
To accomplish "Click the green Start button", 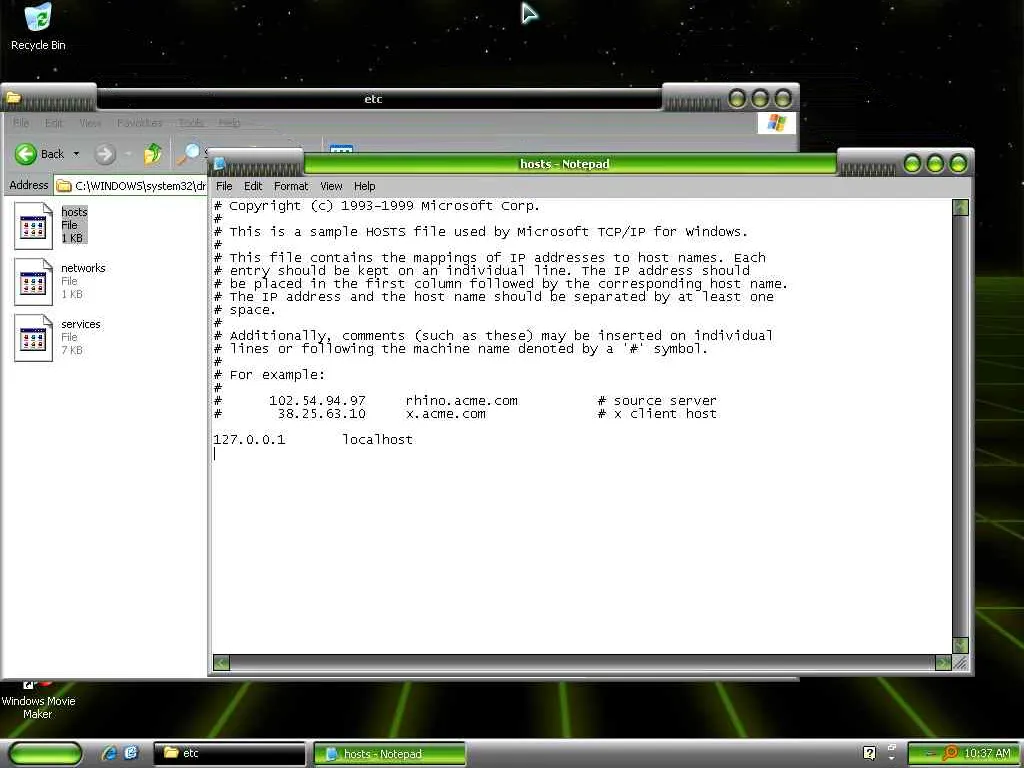I will pos(46,754).
